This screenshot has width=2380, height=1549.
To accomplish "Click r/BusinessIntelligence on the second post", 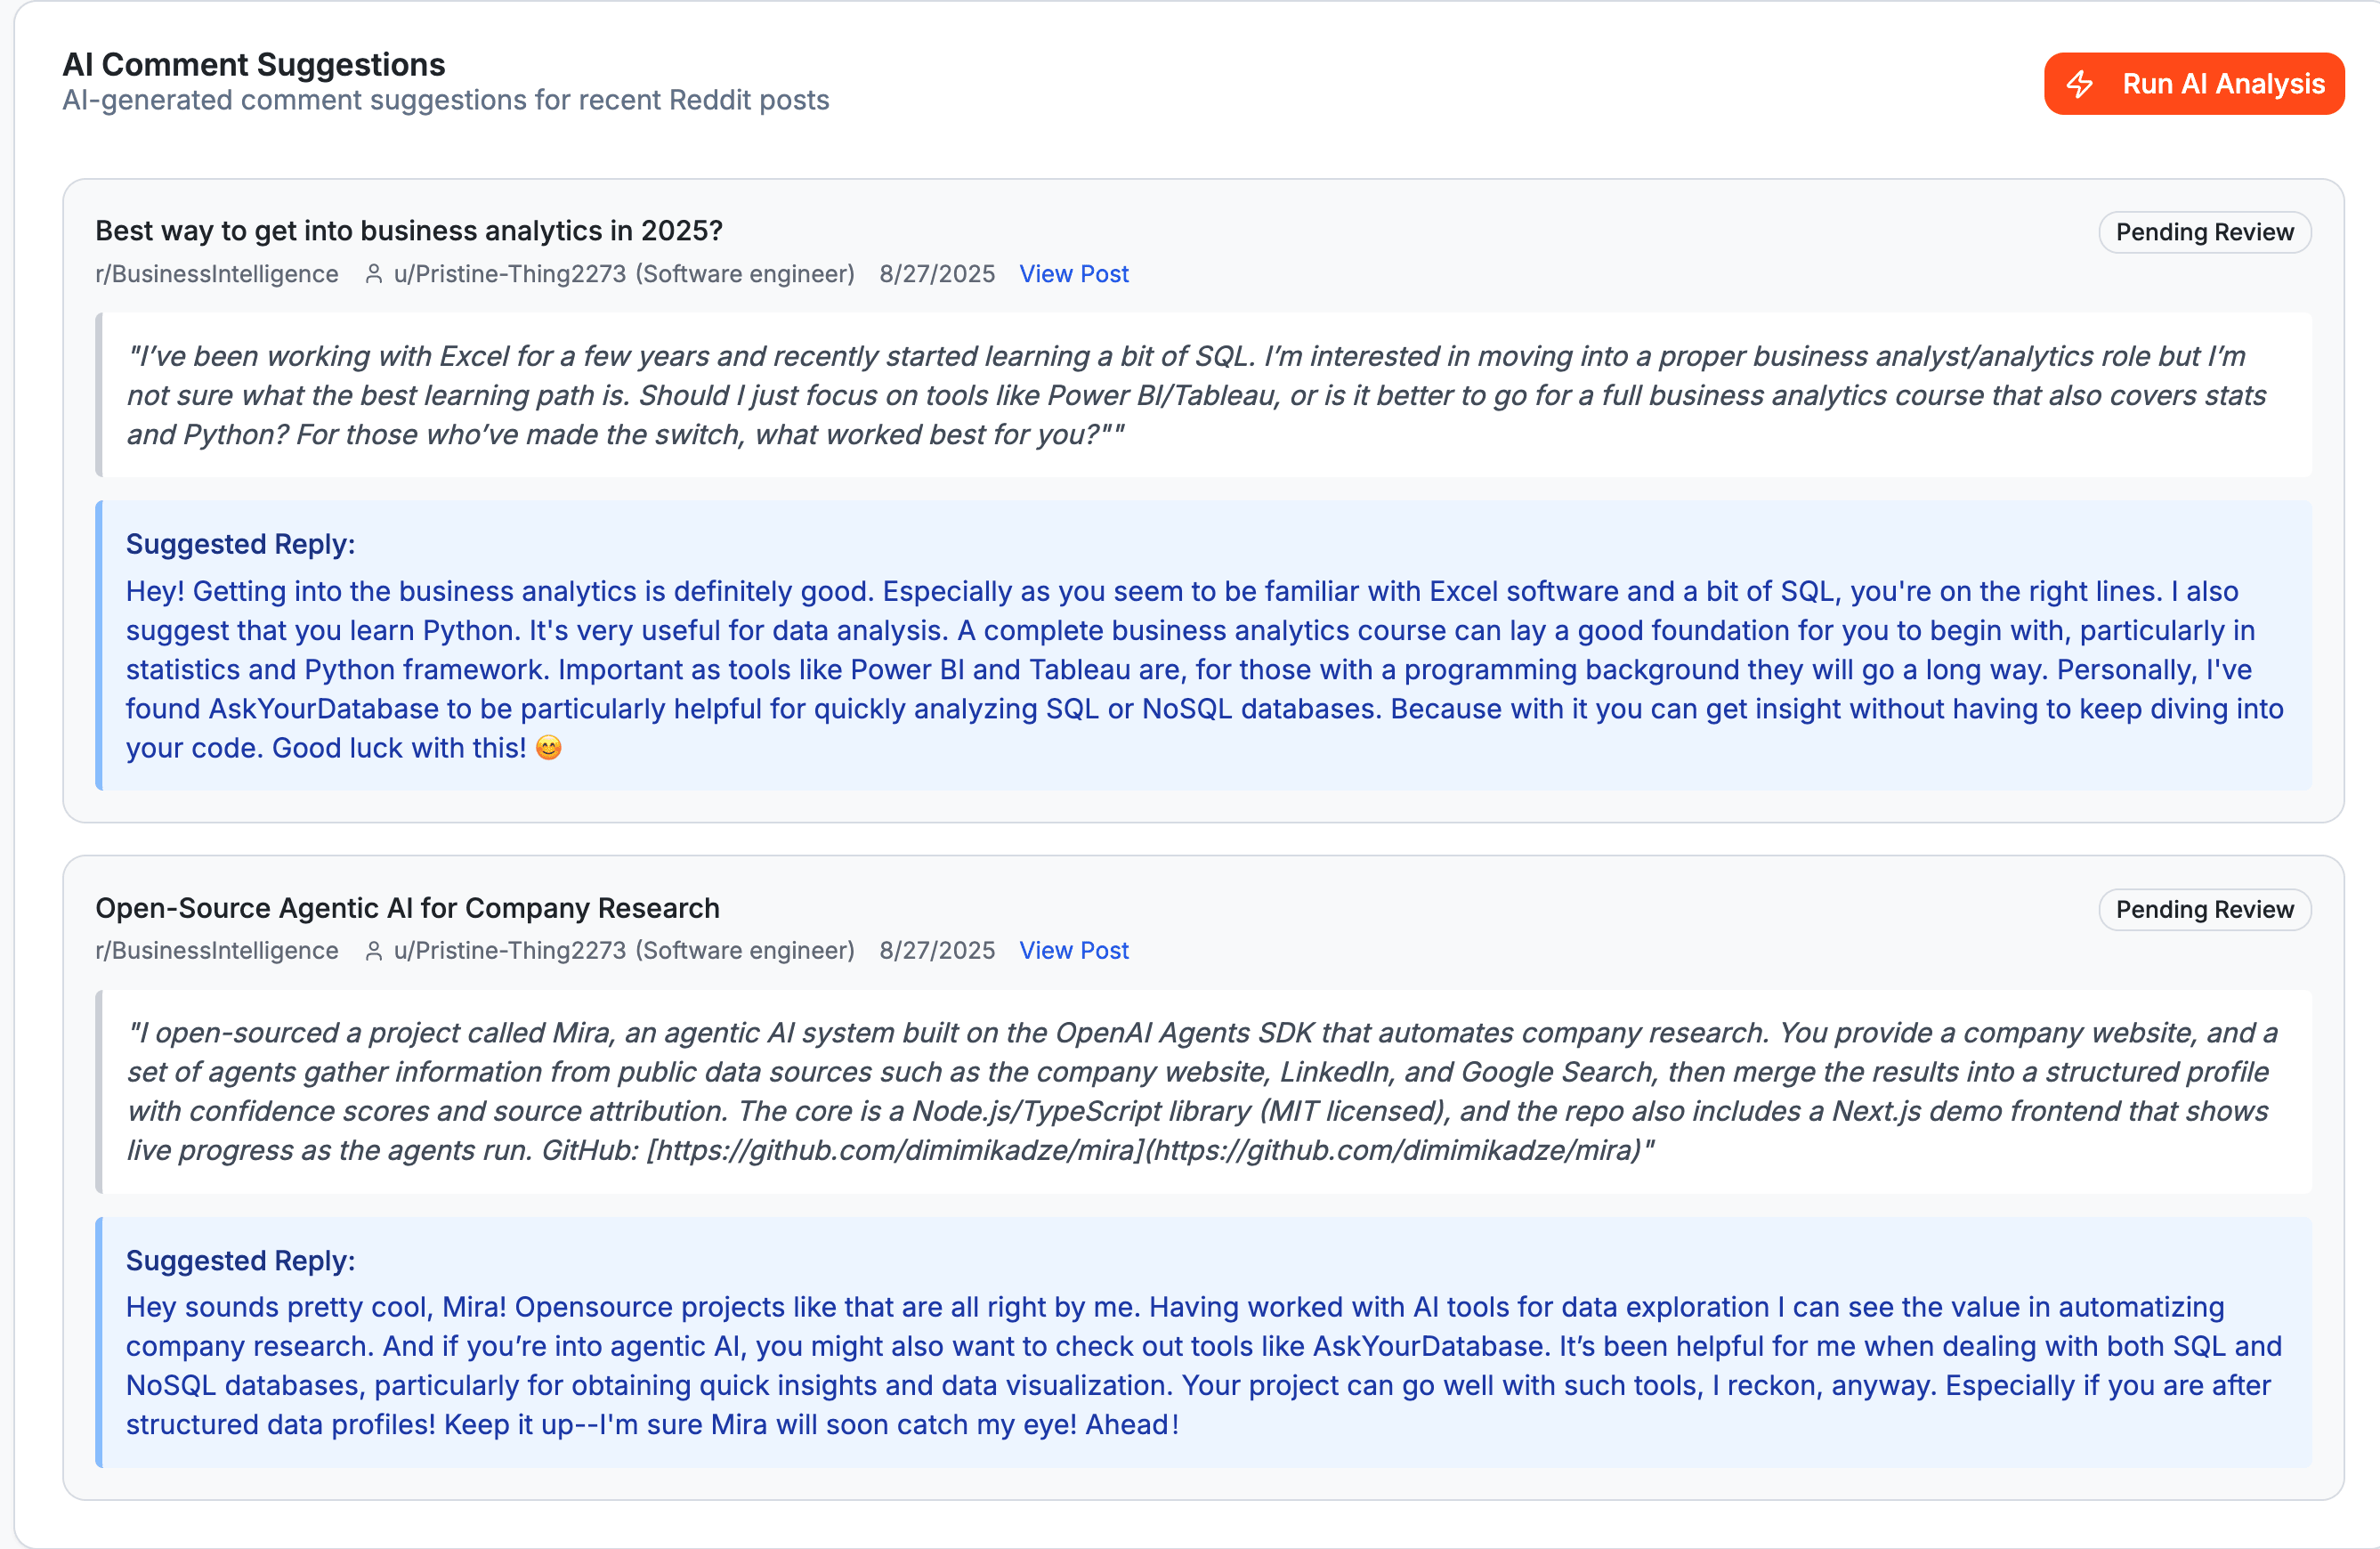I will tap(217, 950).
